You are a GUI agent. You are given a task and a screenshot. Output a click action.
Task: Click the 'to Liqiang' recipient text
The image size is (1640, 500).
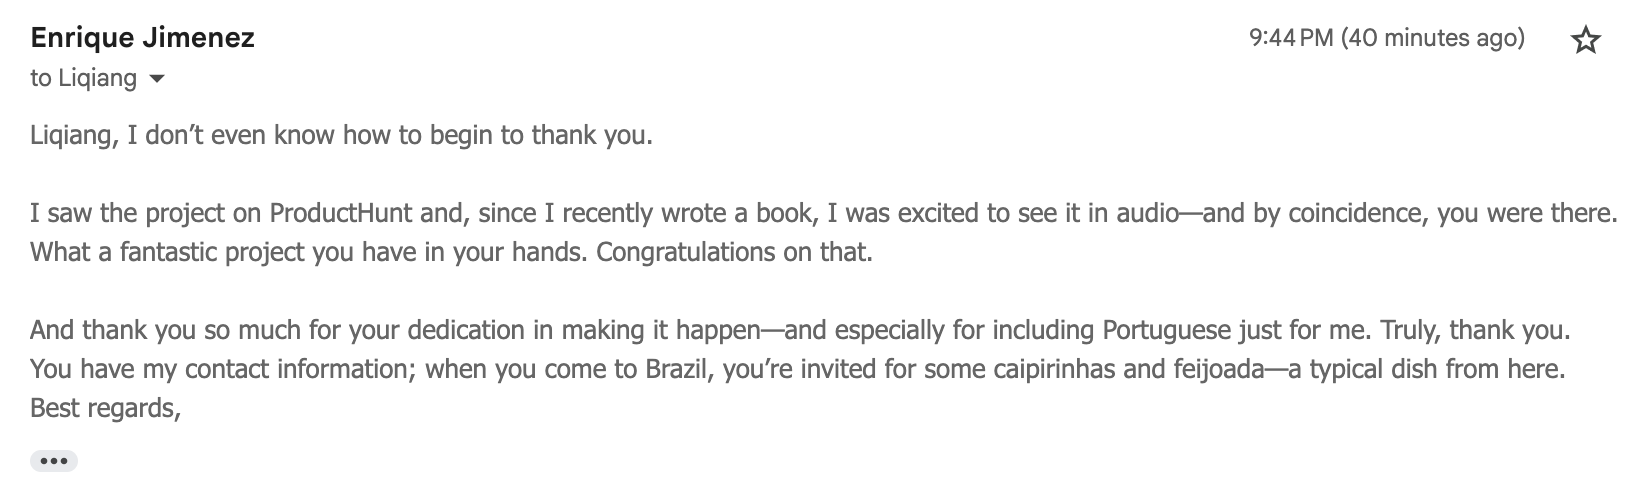pos(84,78)
